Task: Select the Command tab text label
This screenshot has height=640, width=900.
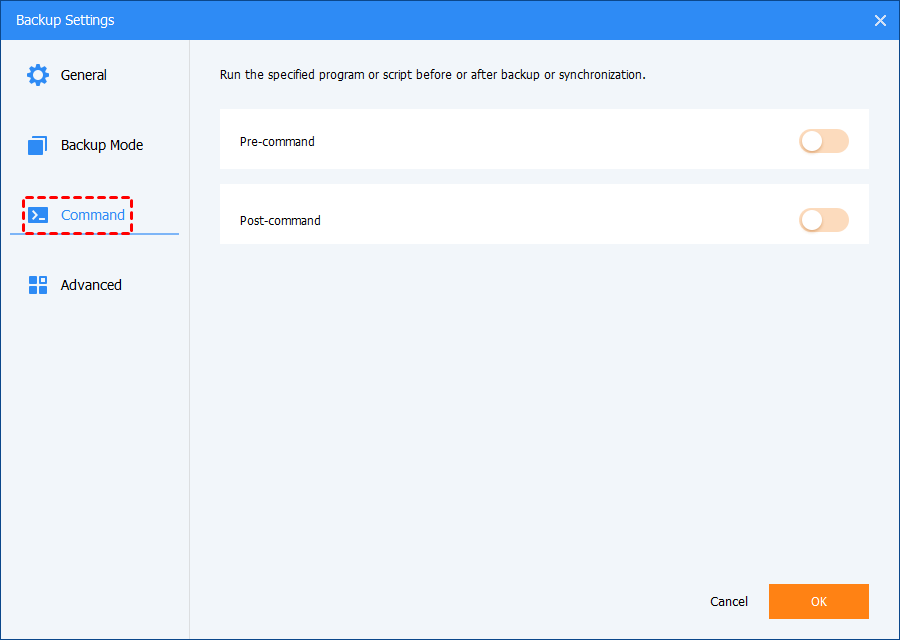Action: tap(93, 215)
